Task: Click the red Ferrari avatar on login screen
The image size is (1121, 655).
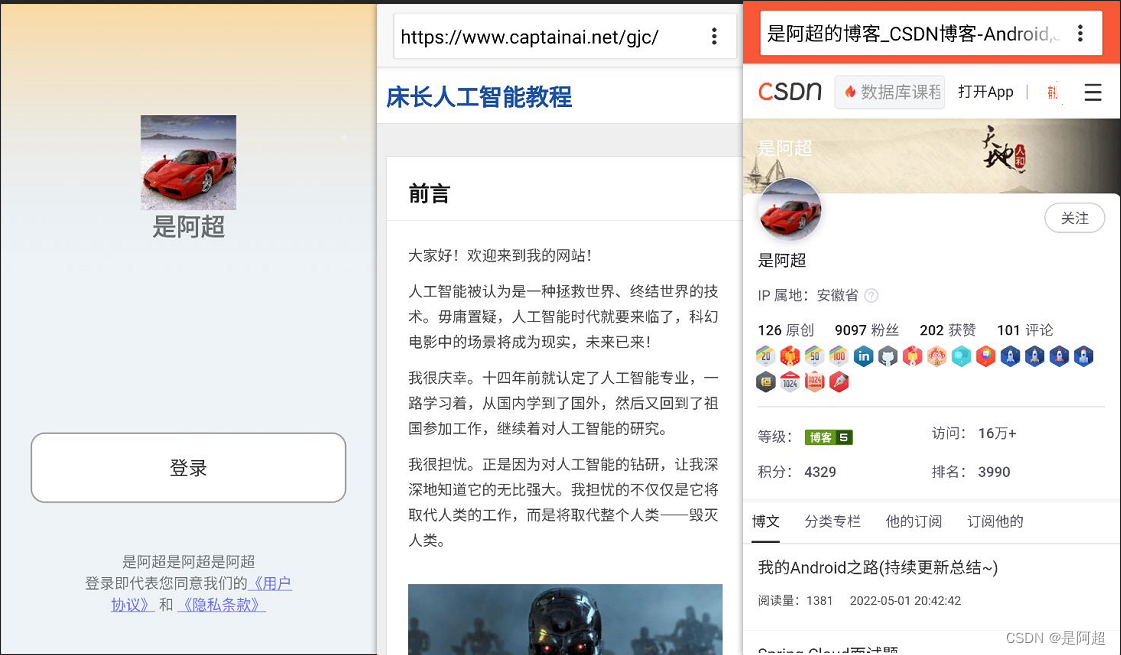Action: point(188,162)
